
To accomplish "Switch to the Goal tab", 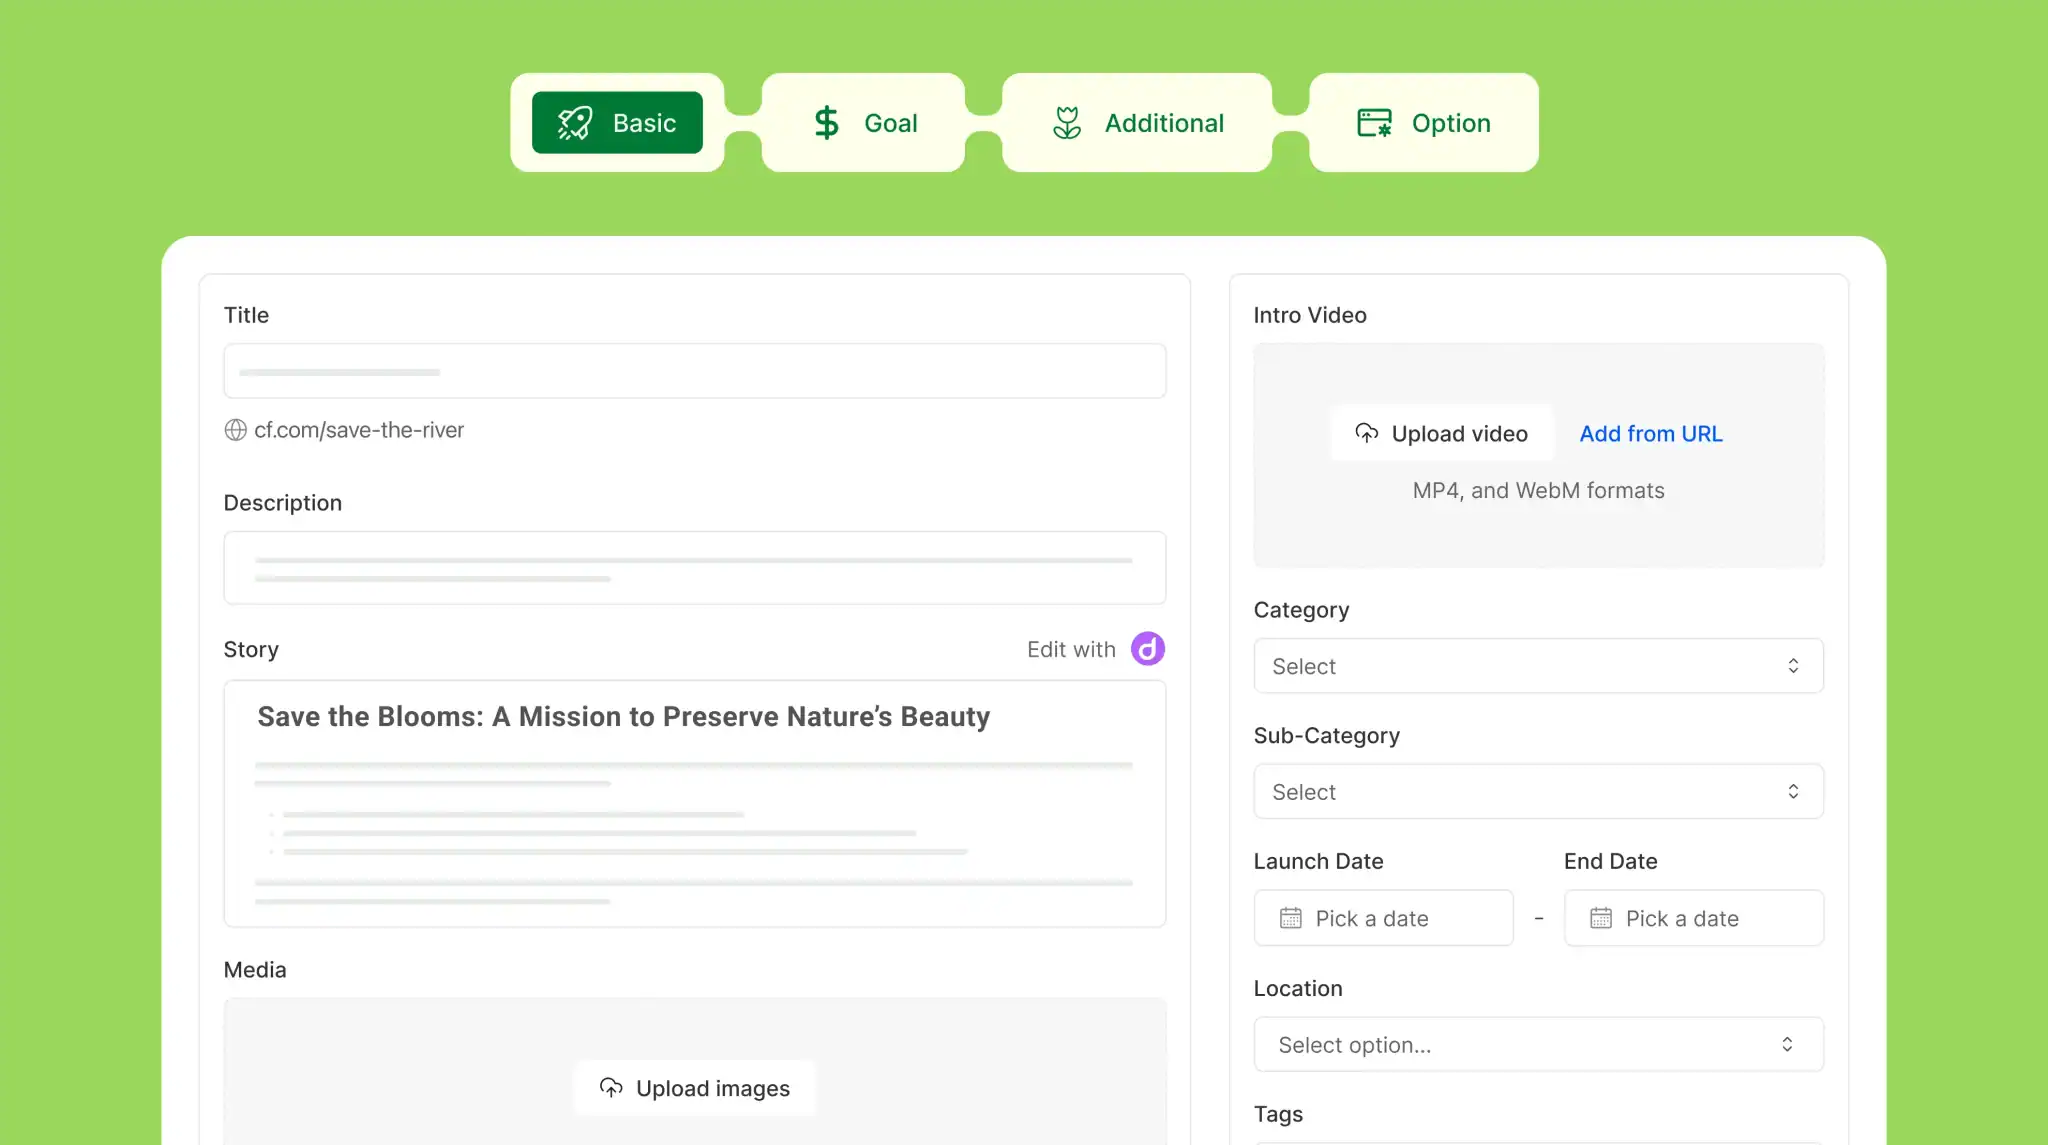I will [x=864, y=123].
